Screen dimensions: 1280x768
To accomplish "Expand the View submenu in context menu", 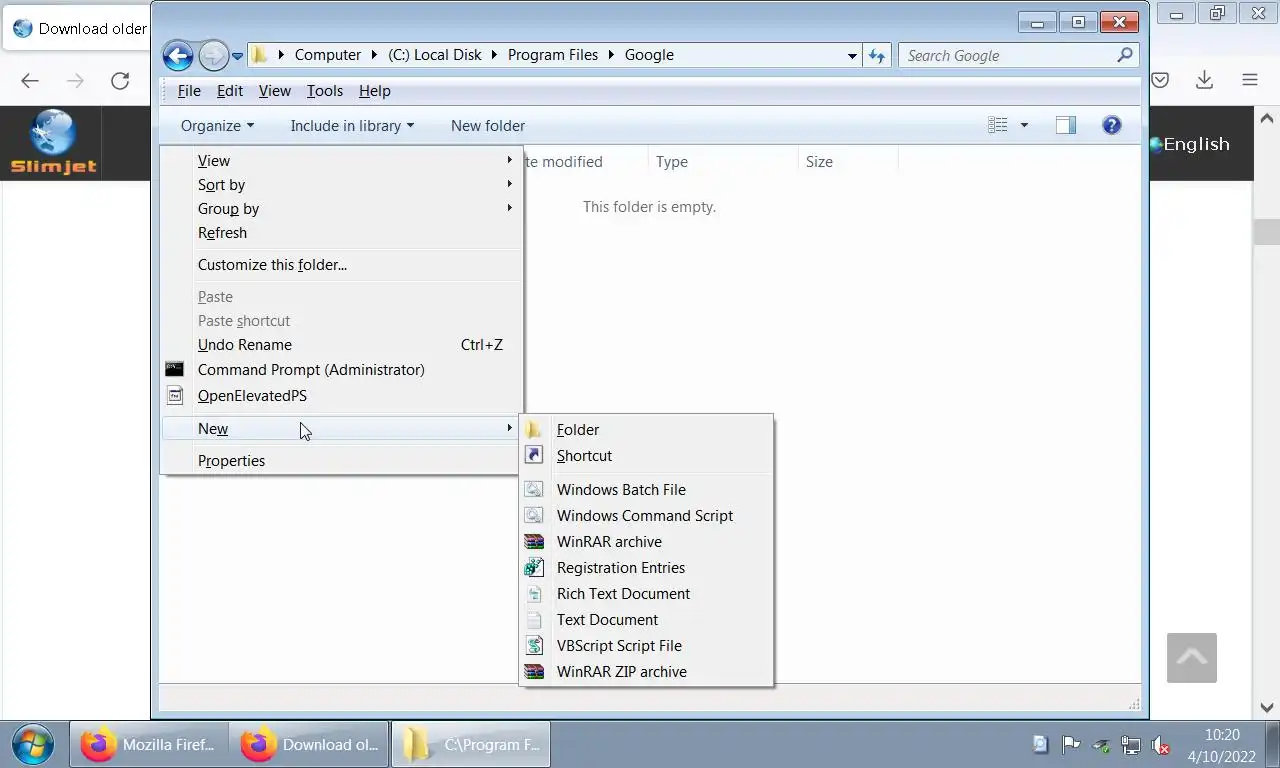I will [x=341, y=161].
